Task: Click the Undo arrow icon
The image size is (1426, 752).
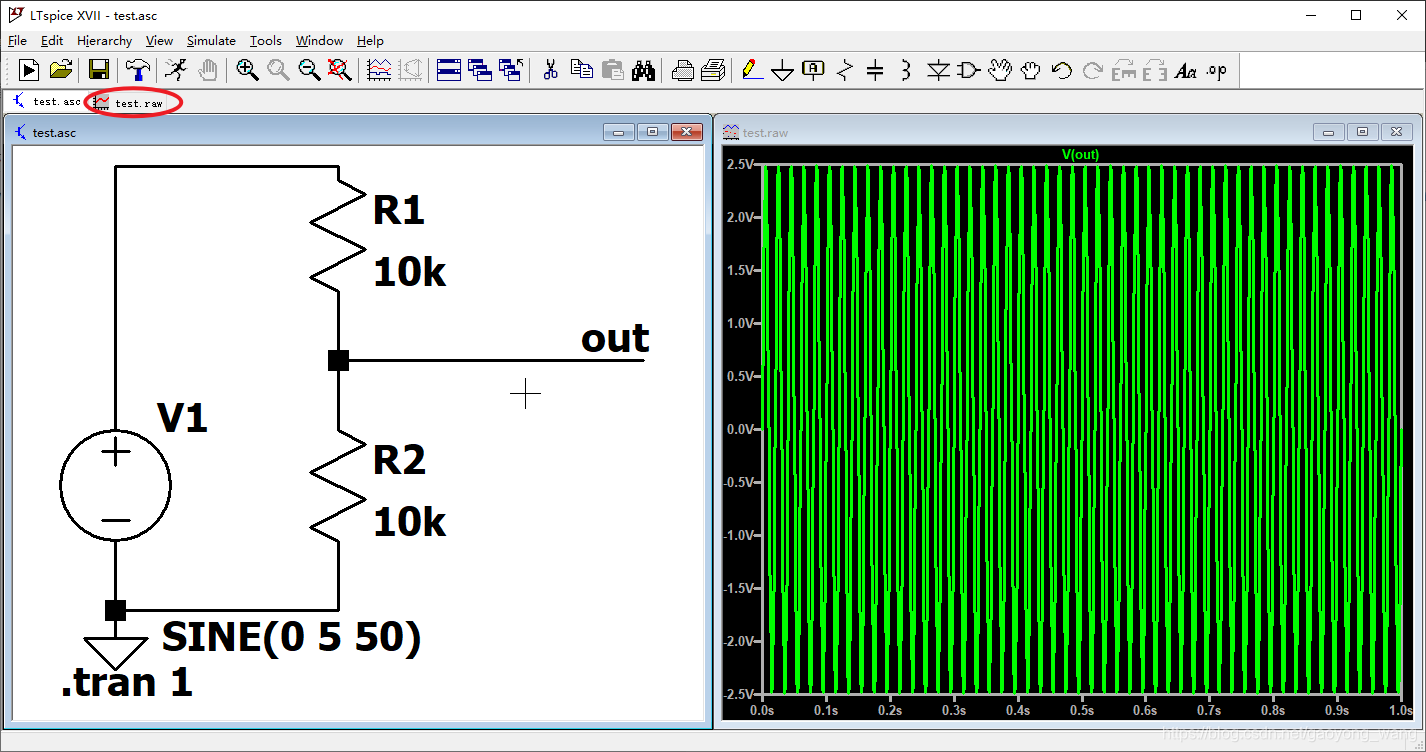Action: 1062,70
